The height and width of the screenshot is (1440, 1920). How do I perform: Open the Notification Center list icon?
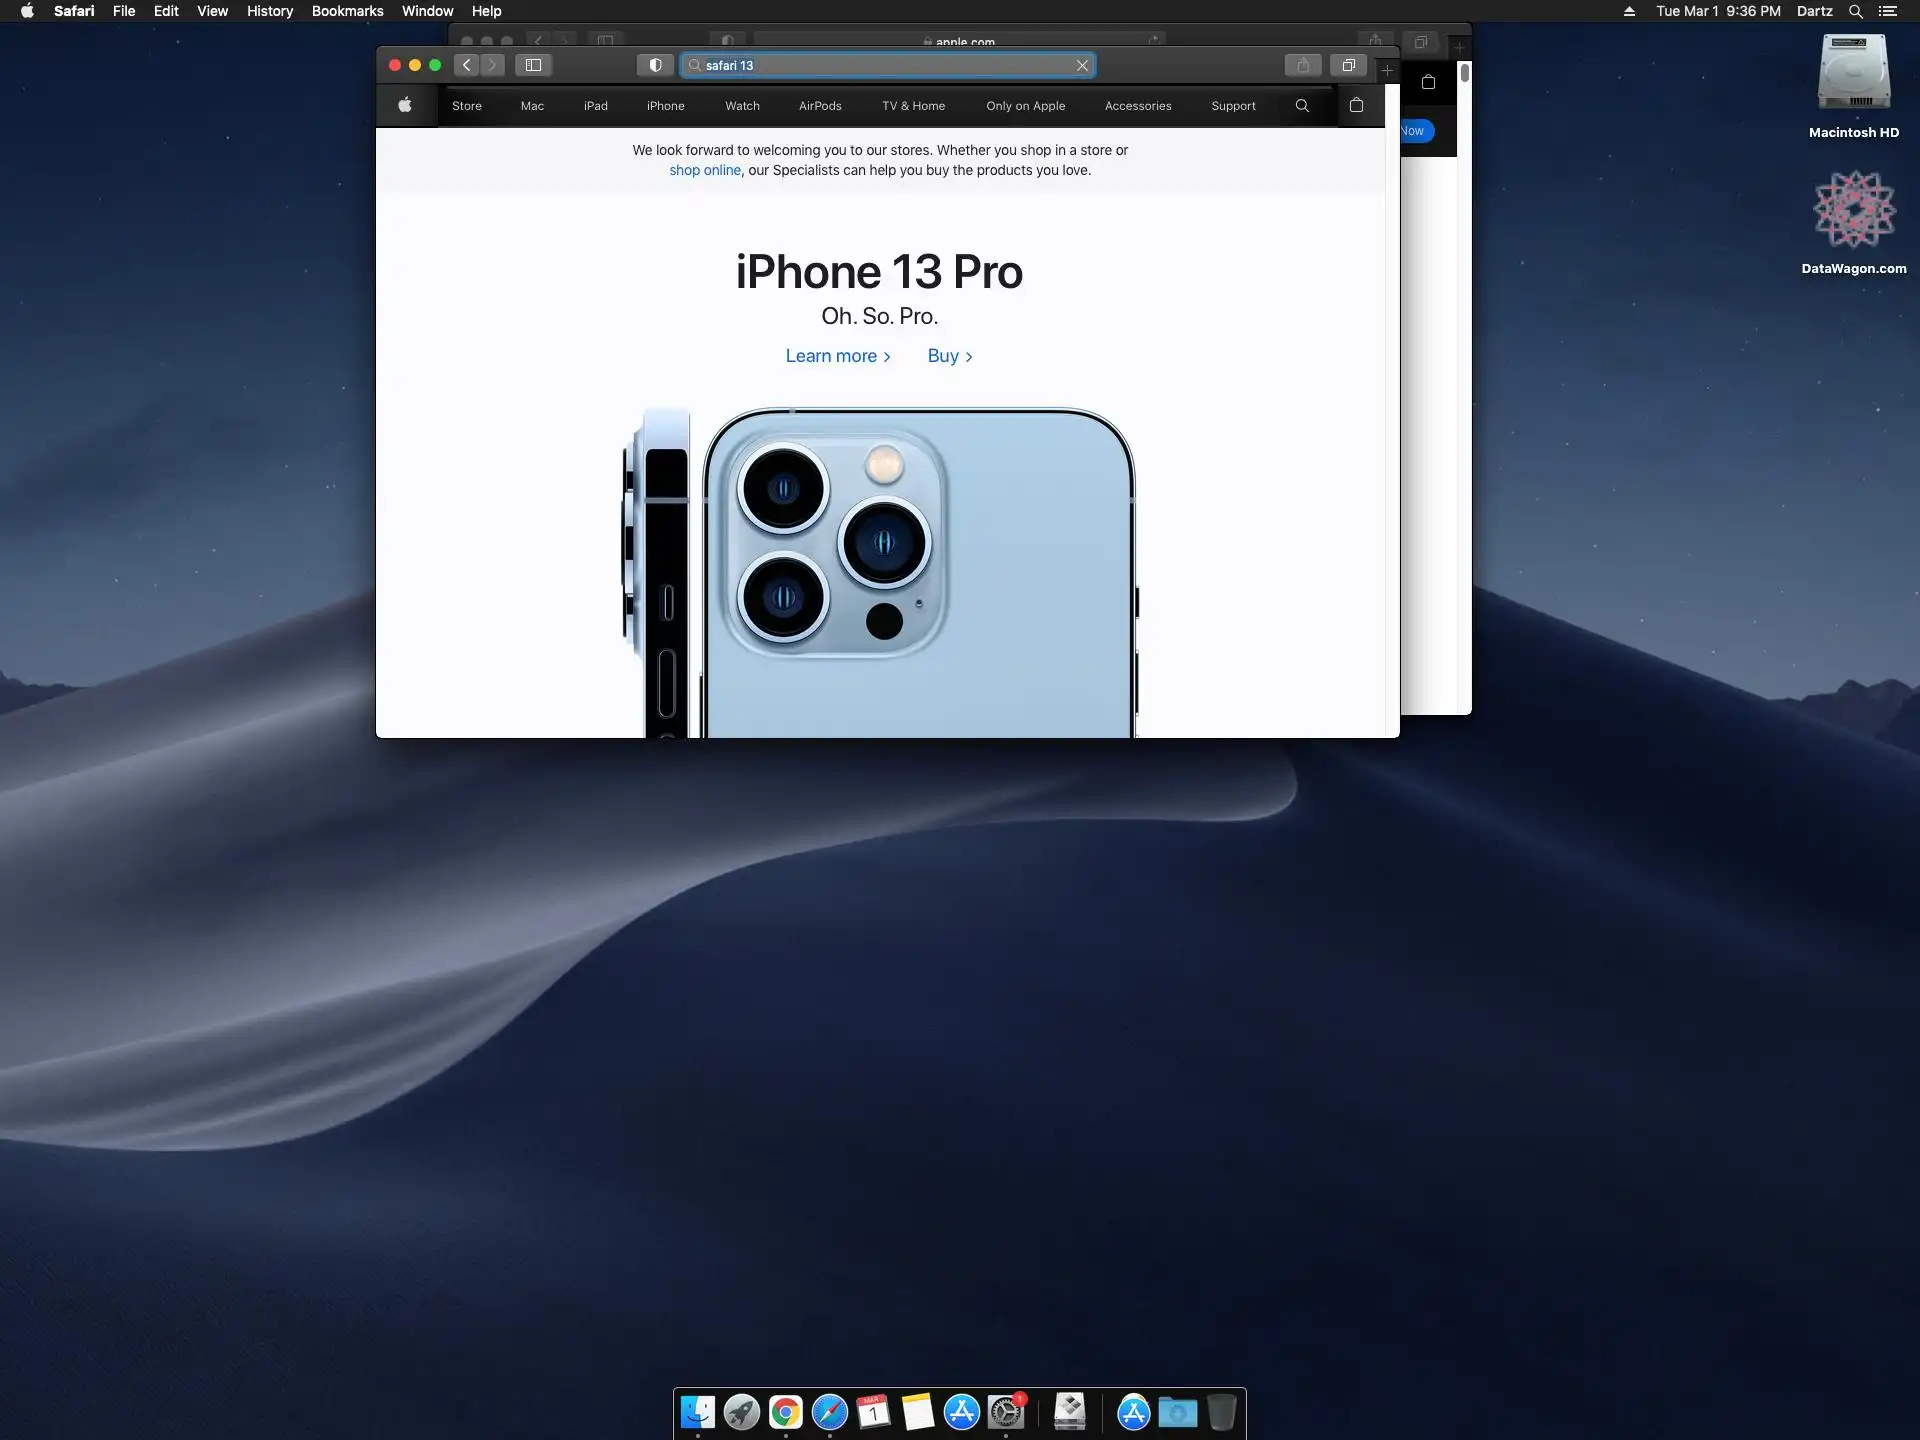click(x=1888, y=11)
